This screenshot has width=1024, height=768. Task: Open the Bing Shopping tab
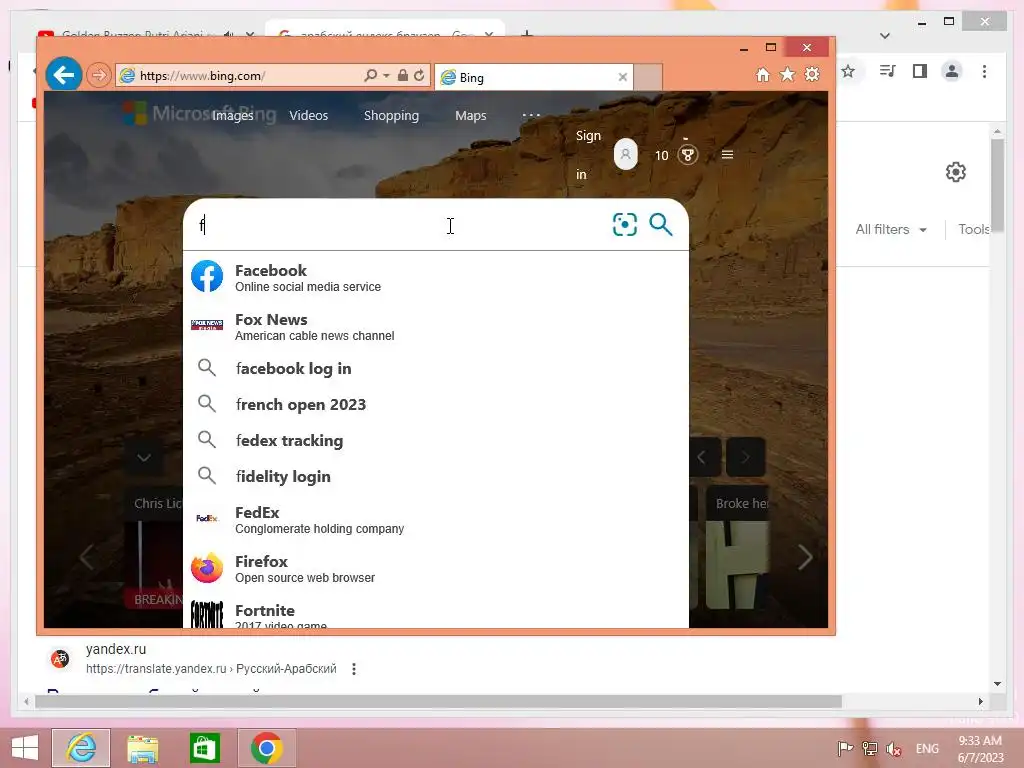(x=391, y=116)
